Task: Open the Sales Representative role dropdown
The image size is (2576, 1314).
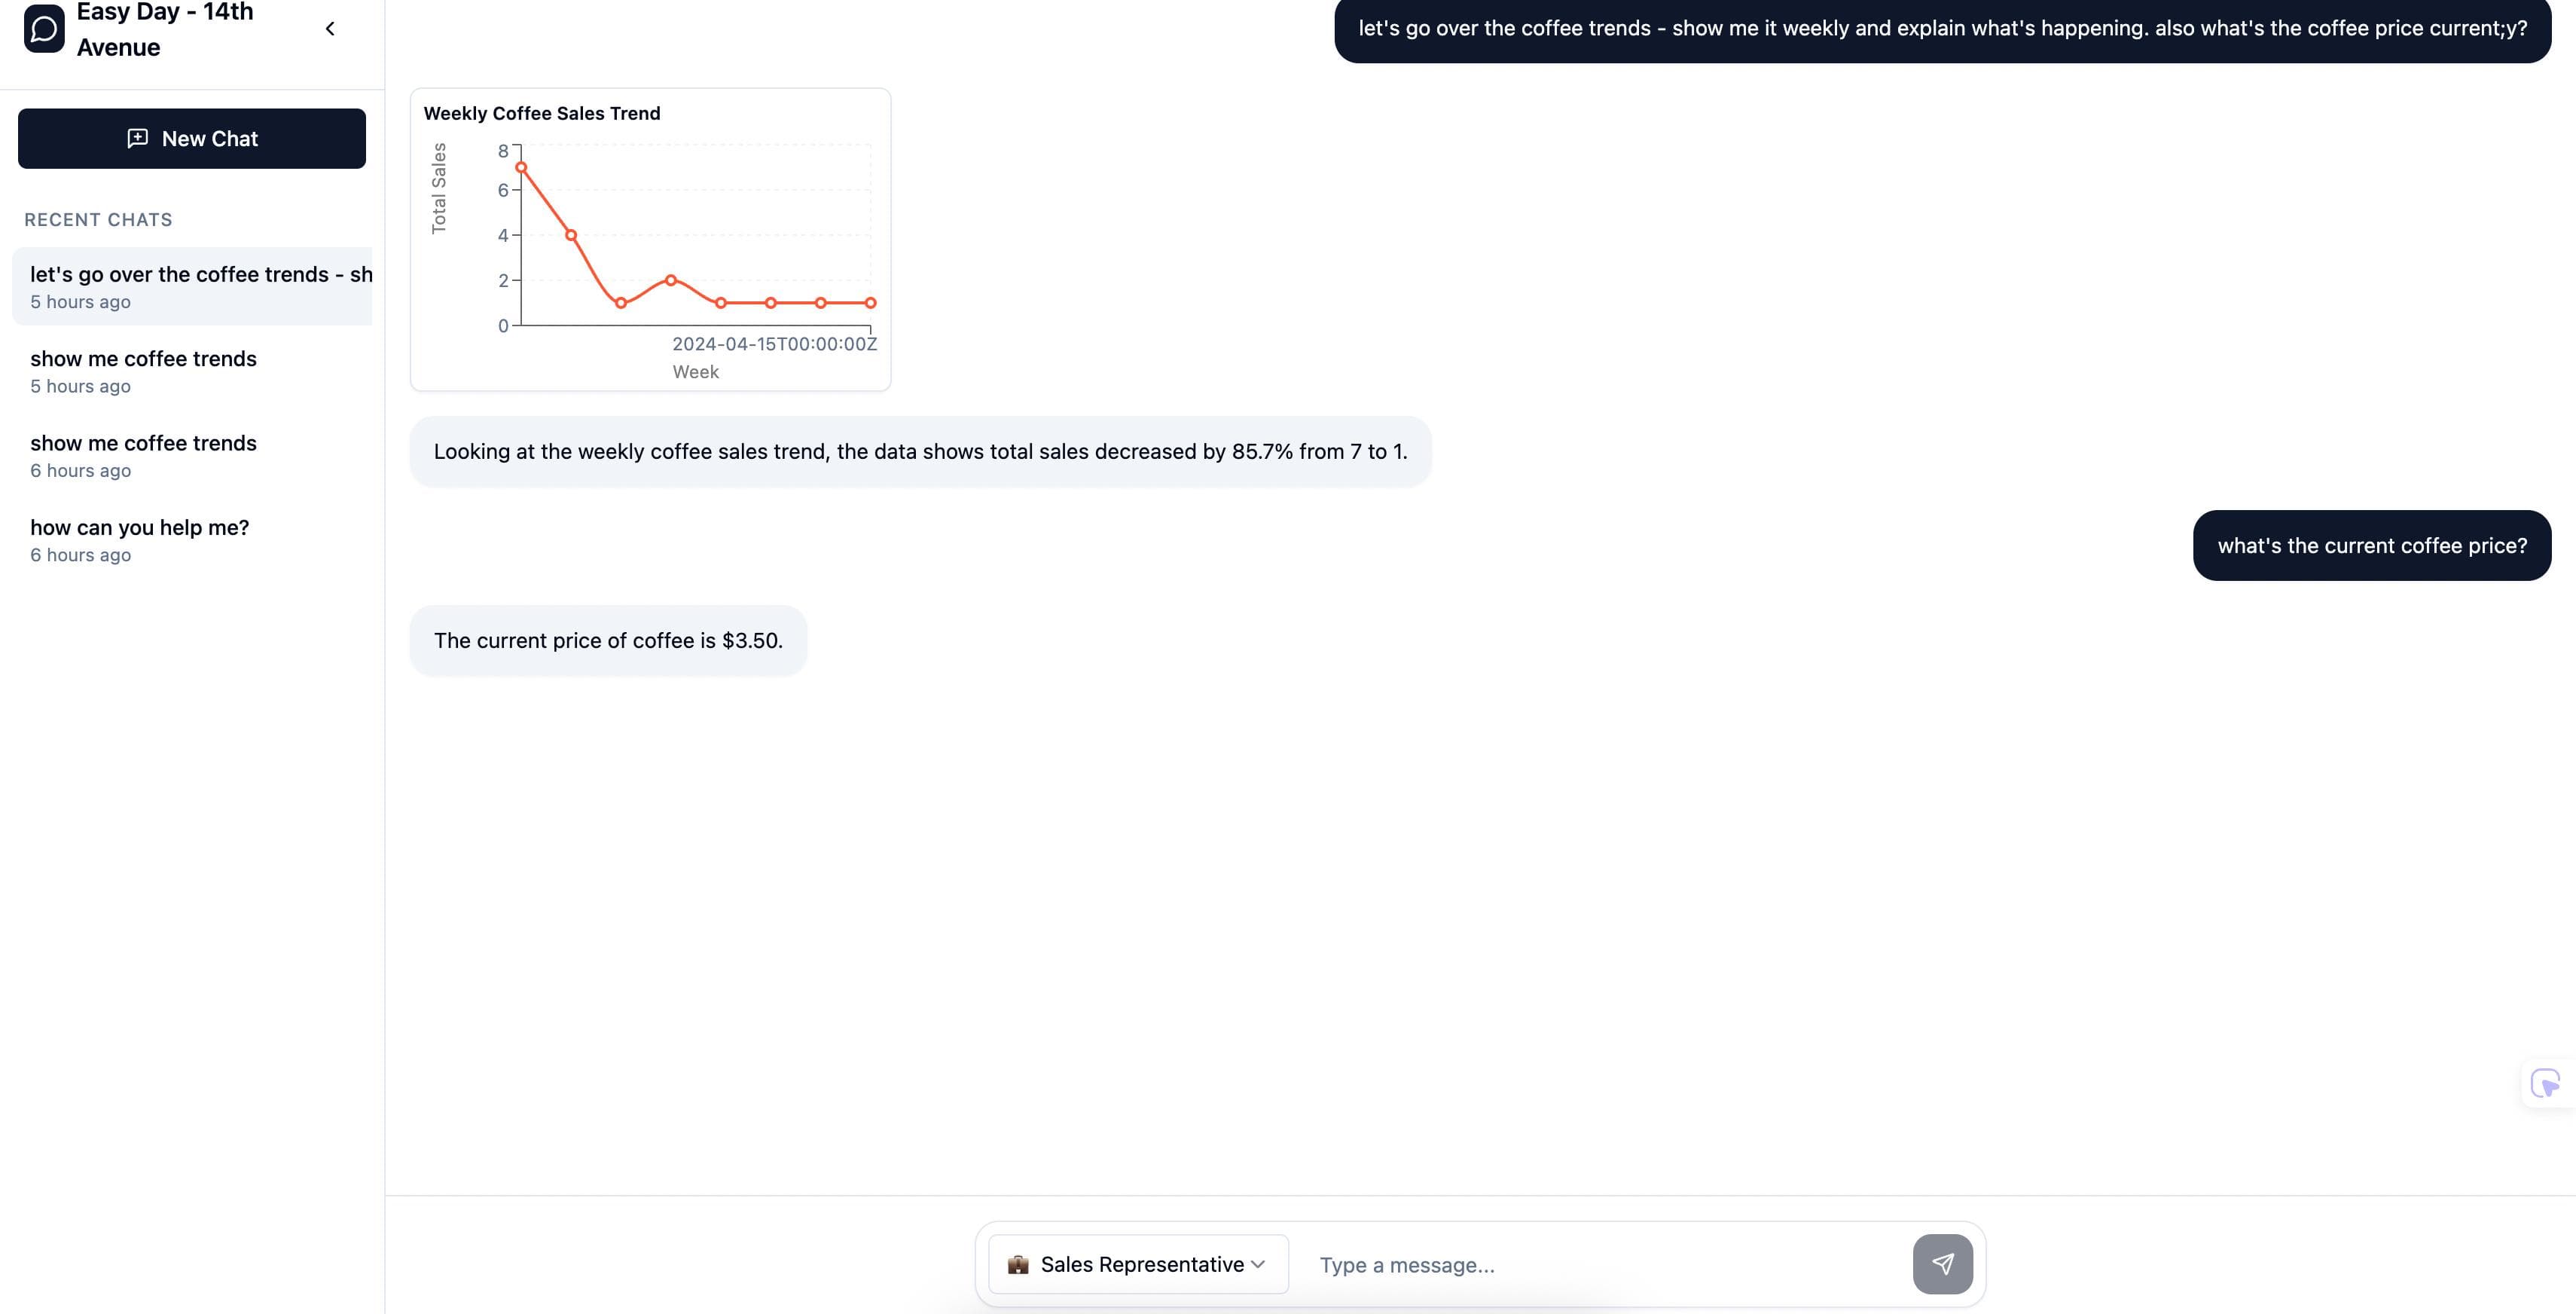Action: pos(1138,1264)
